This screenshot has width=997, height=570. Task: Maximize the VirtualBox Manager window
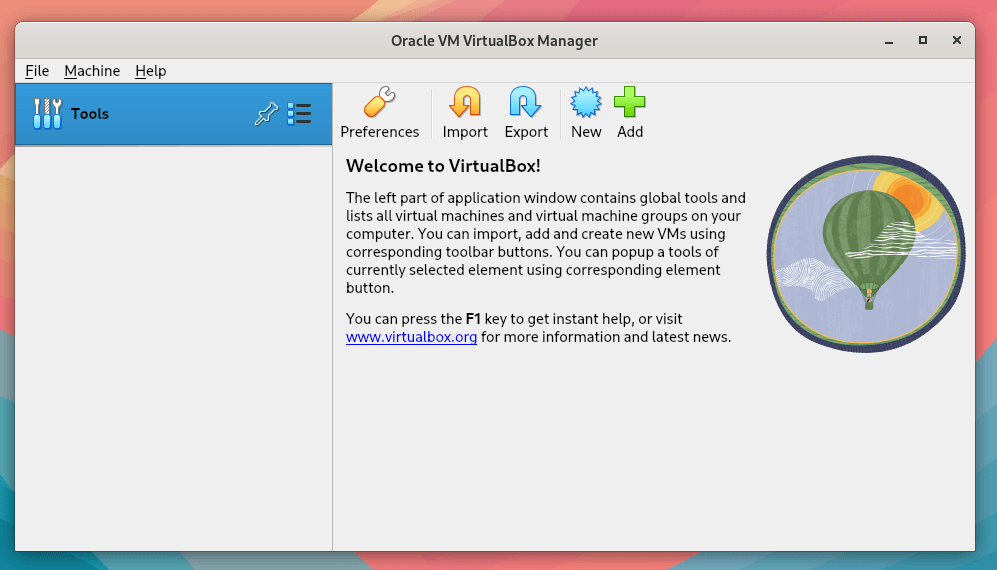click(923, 40)
